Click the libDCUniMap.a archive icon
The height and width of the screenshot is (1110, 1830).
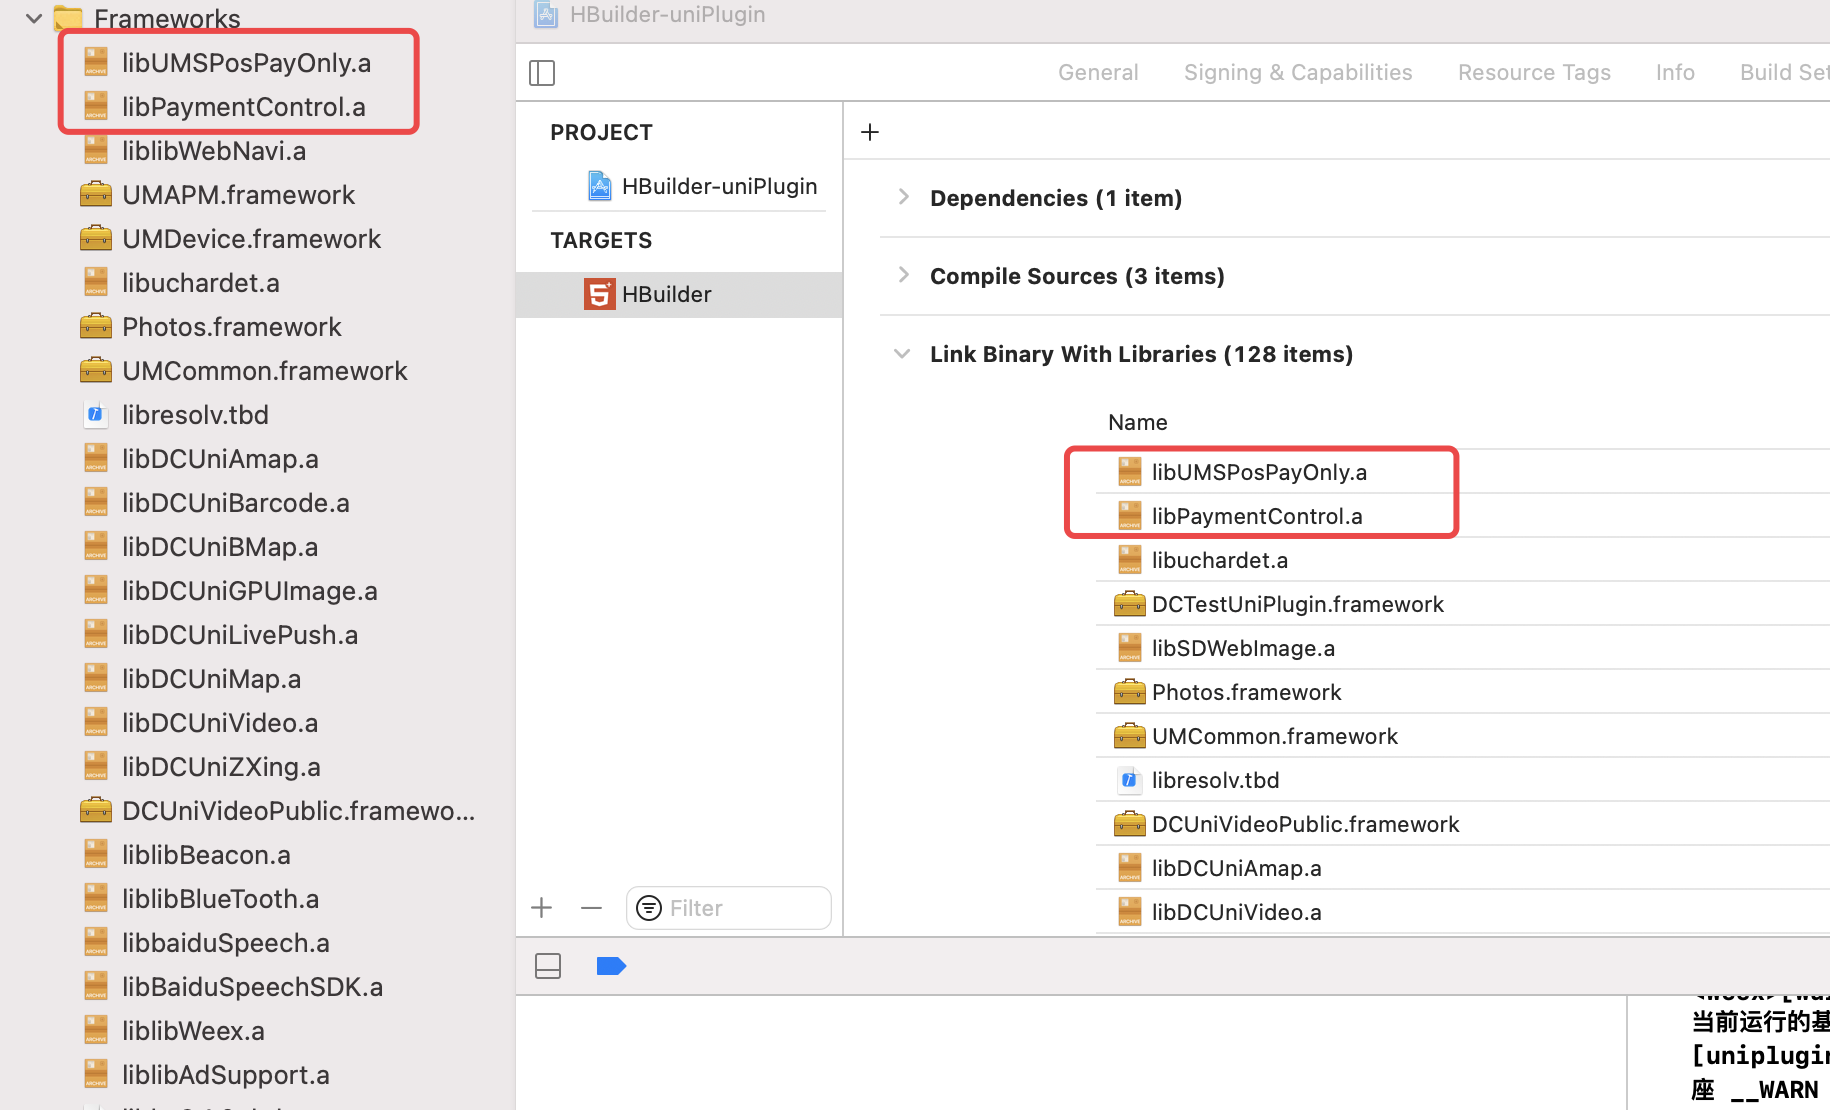96,678
